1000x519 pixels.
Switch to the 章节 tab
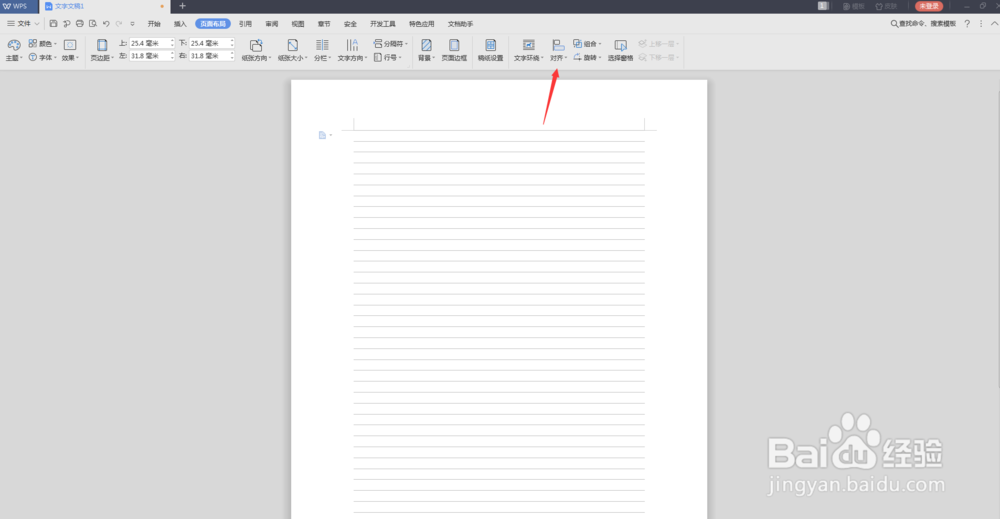point(324,24)
